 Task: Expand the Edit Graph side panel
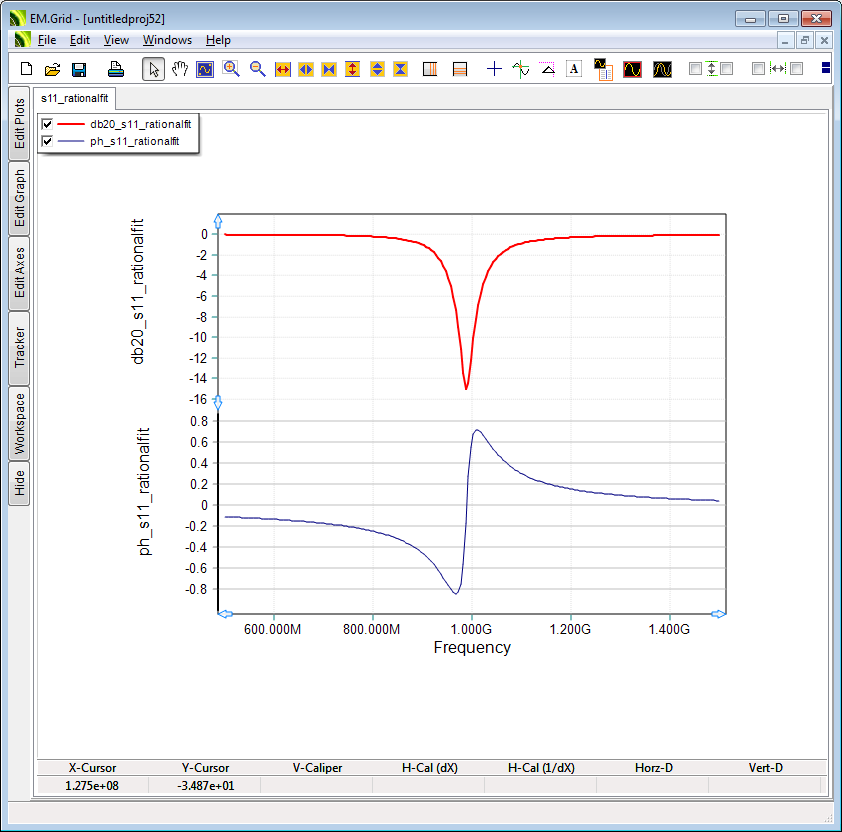tap(19, 198)
